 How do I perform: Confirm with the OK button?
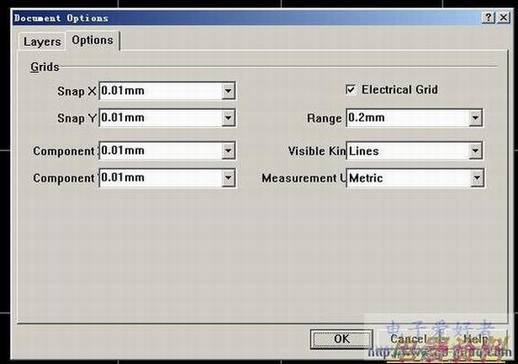point(342,339)
